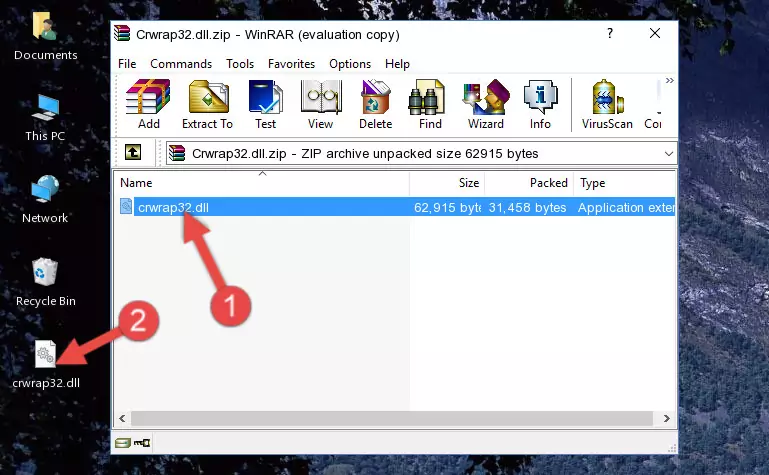The image size is (769, 475).
Task: Go up one folder level
Action: pos(133,152)
